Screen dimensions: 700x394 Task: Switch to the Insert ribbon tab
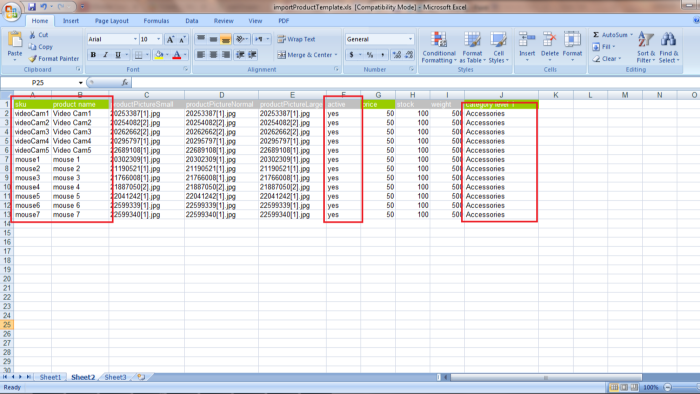point(71,21)
